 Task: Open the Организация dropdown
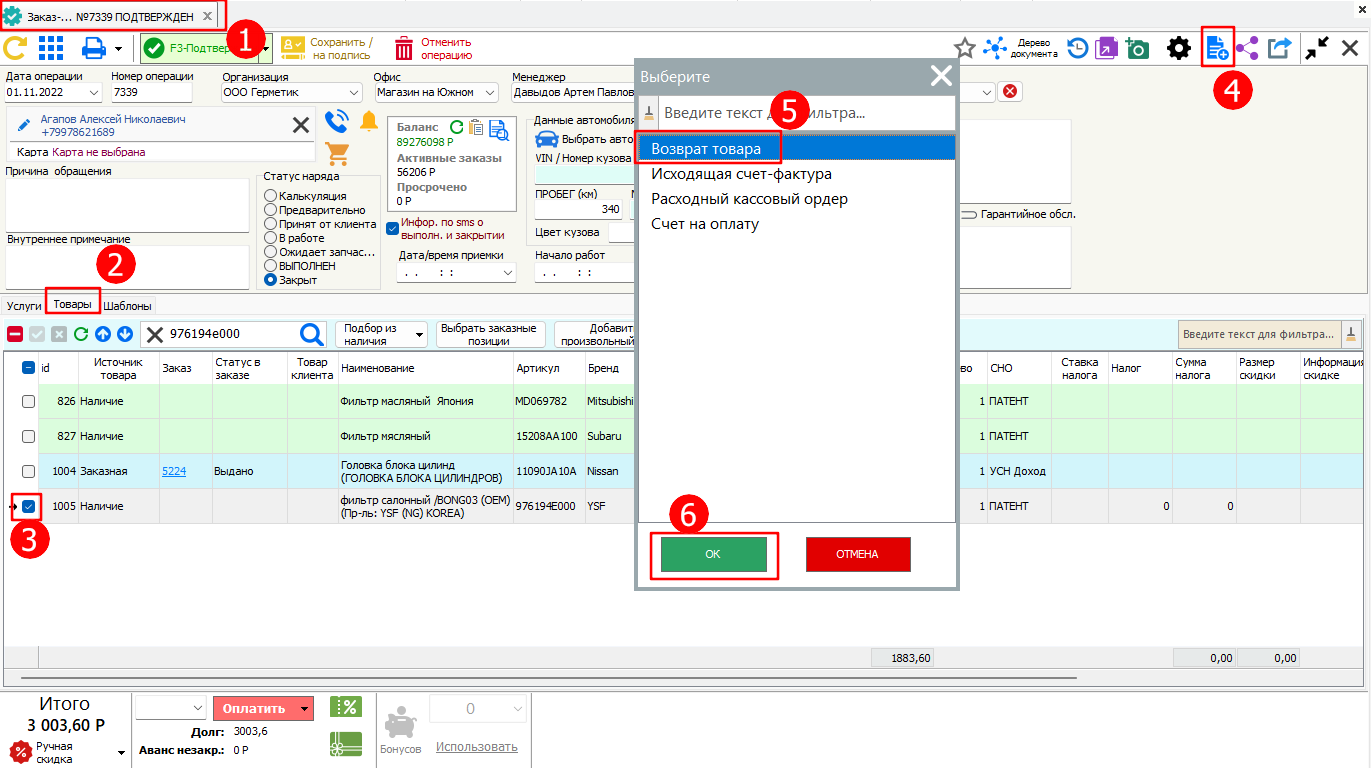coord(355,93)
